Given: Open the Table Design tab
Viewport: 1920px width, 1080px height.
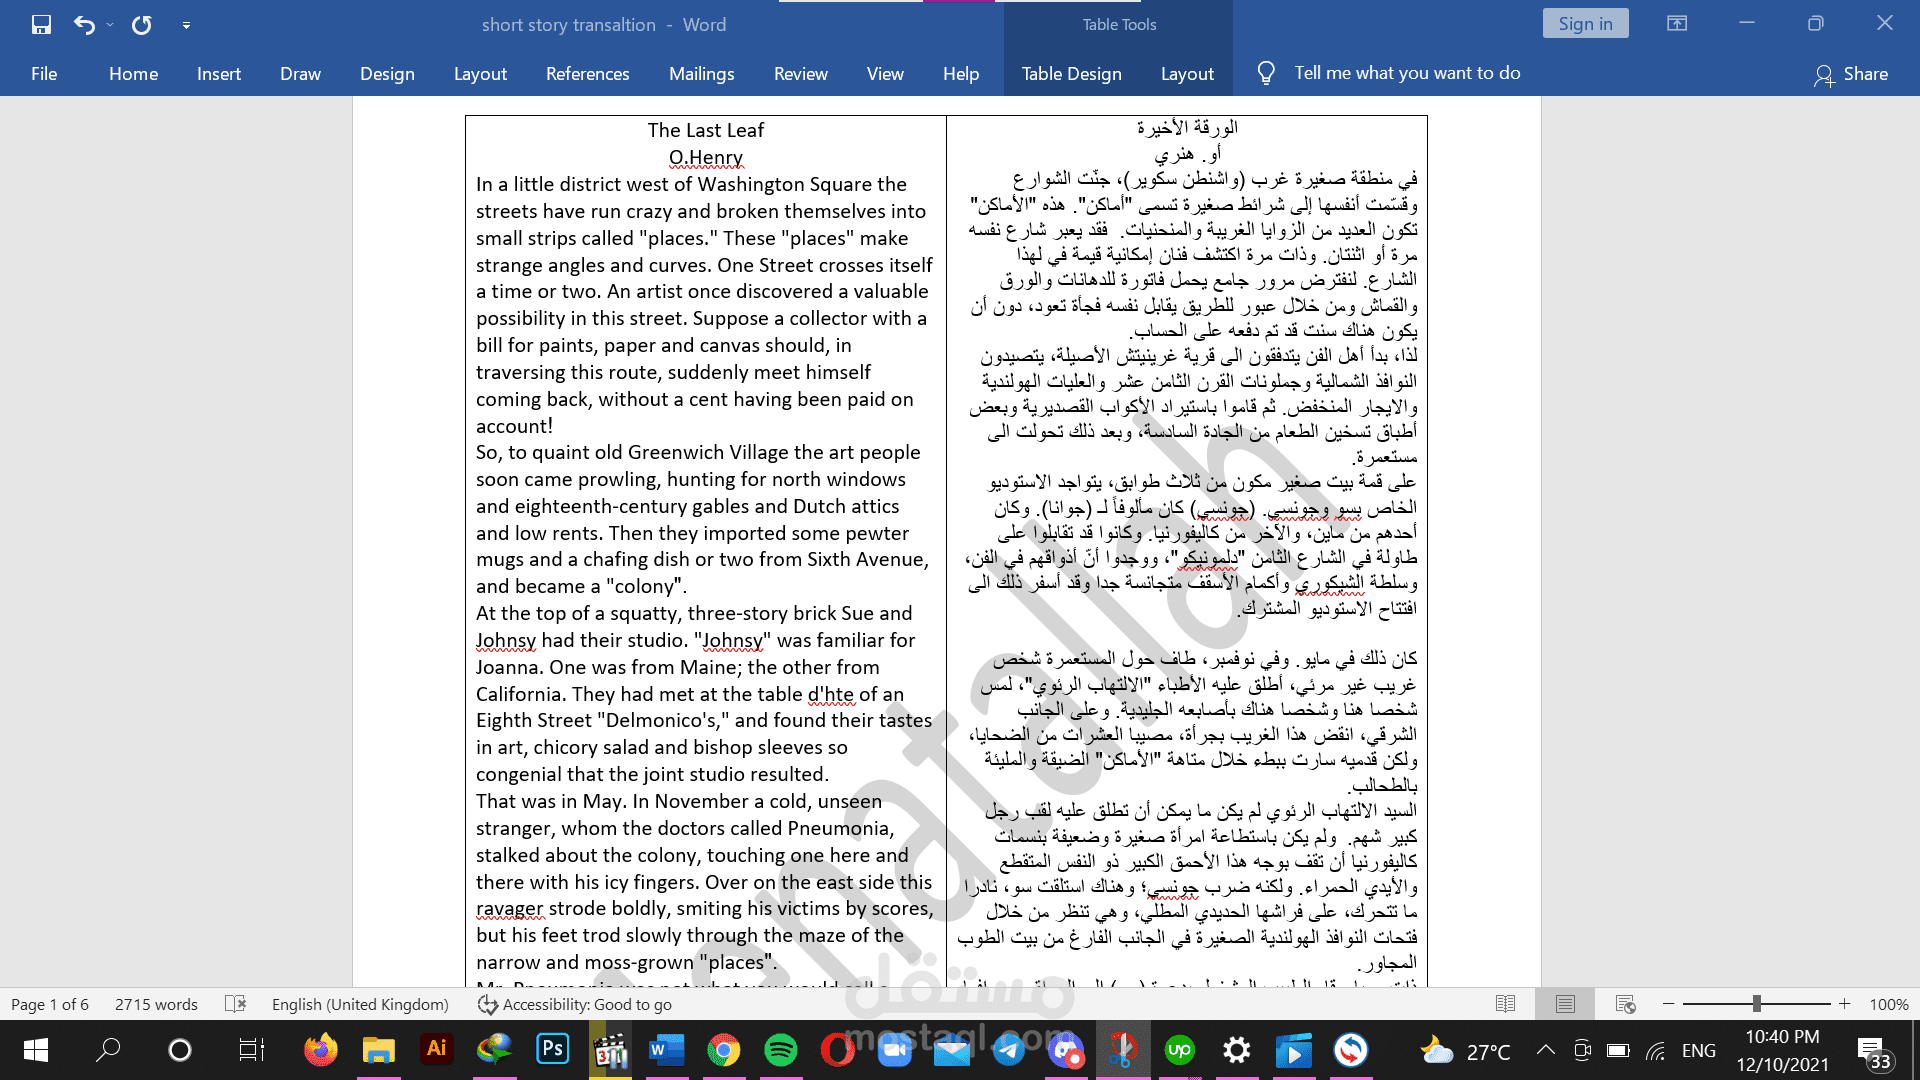Looking at the screenshot, I should click(x=1071, y=73).
